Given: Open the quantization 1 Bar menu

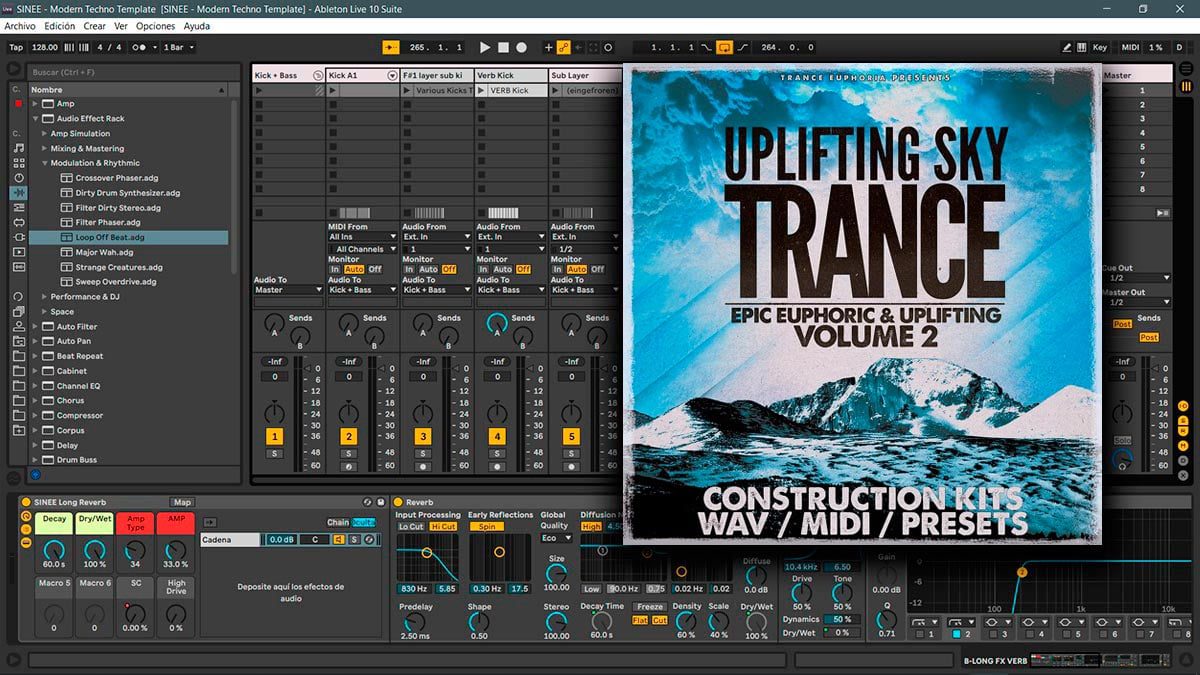Looking at the screenshot, I should (x=179, y=47).
